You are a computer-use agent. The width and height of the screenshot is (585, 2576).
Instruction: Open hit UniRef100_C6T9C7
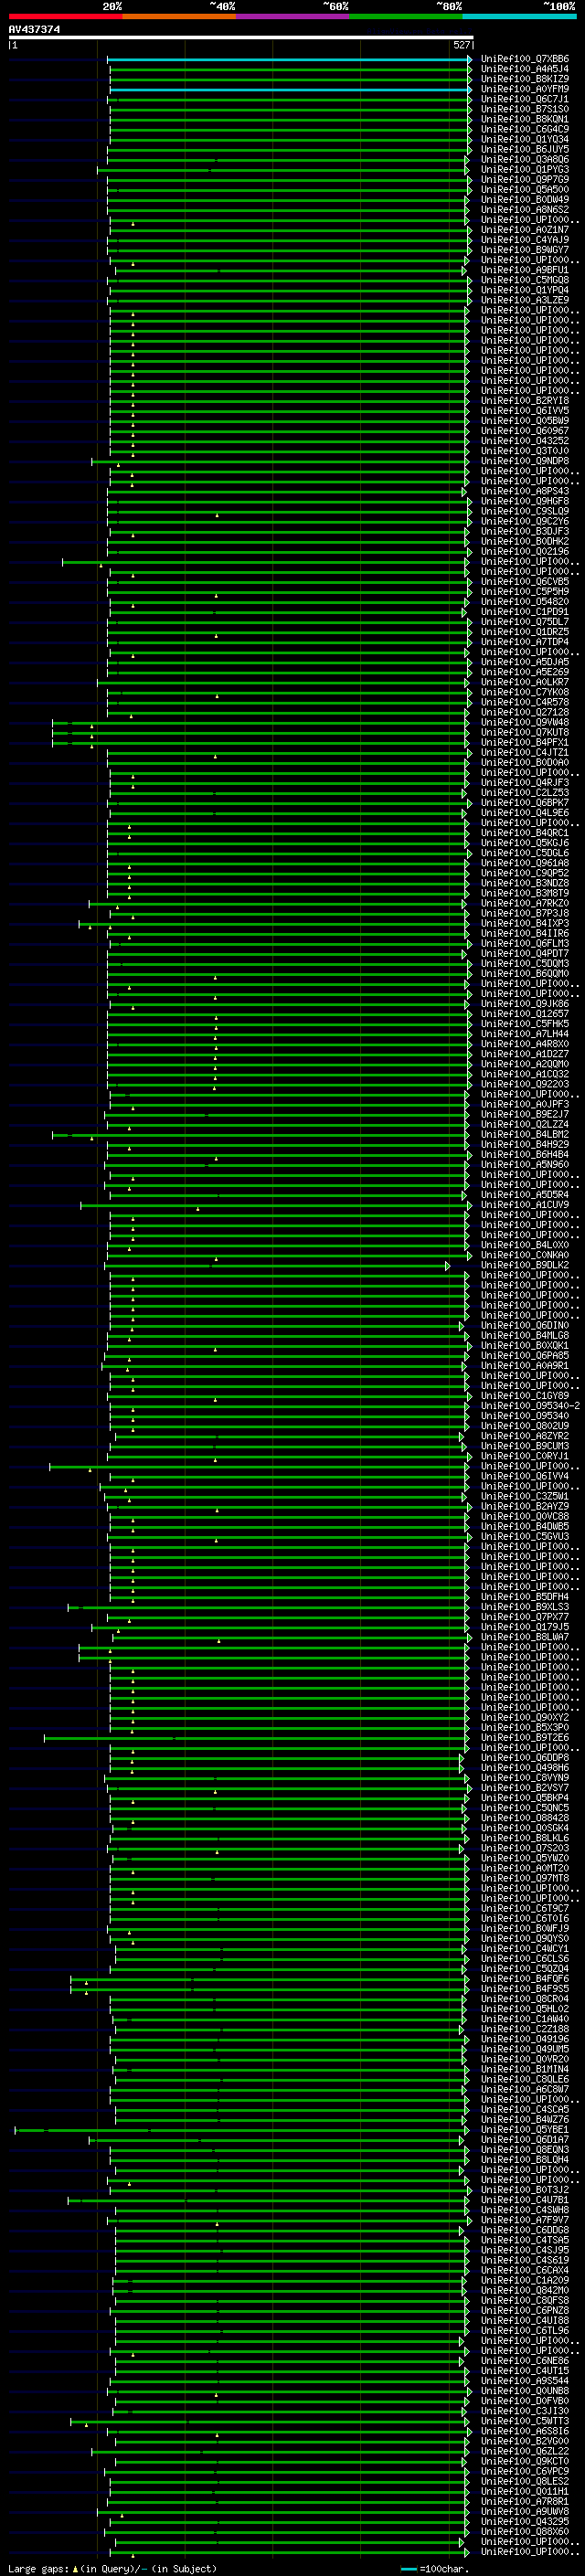[x=525, y=1908]
